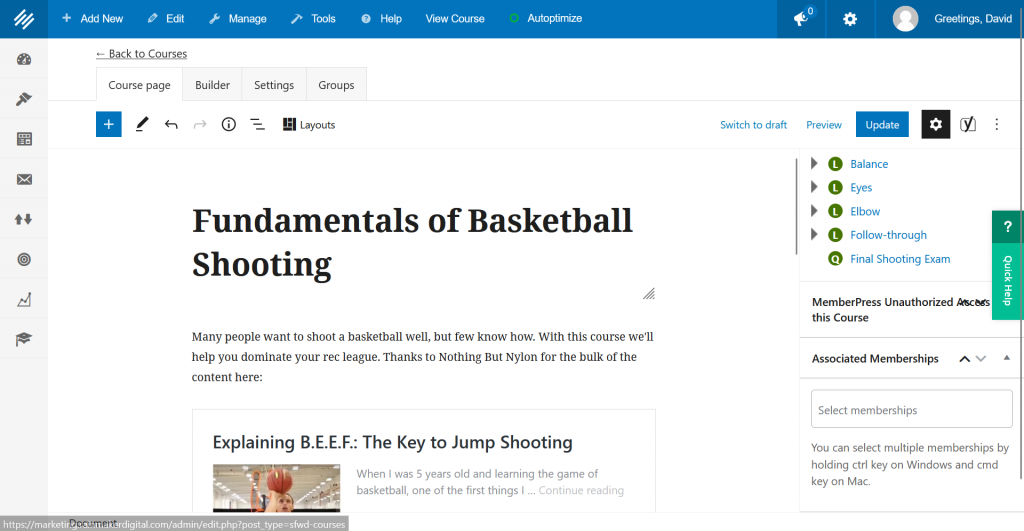Toggle the settings gear panel button
Screen dimensions: 1024x531
935,125
